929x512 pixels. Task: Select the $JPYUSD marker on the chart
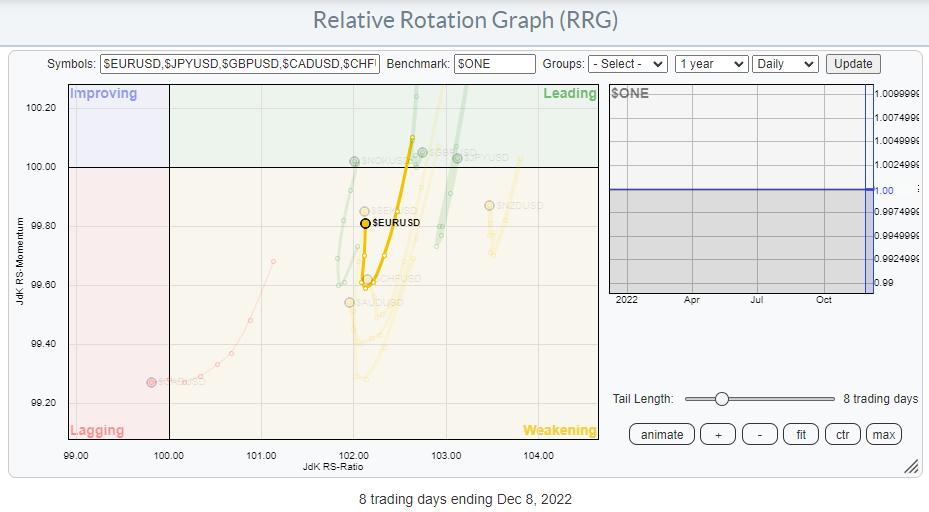pos(457,158)
